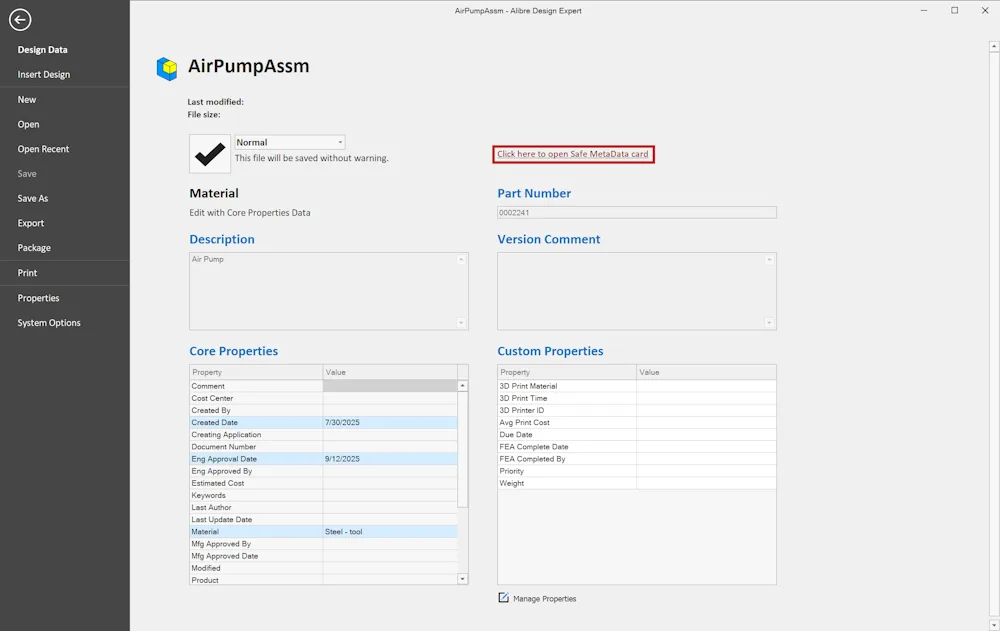The image size is (1000, 631).
Task: Click the Custom Properties Property column header
Action: (567, 372)
